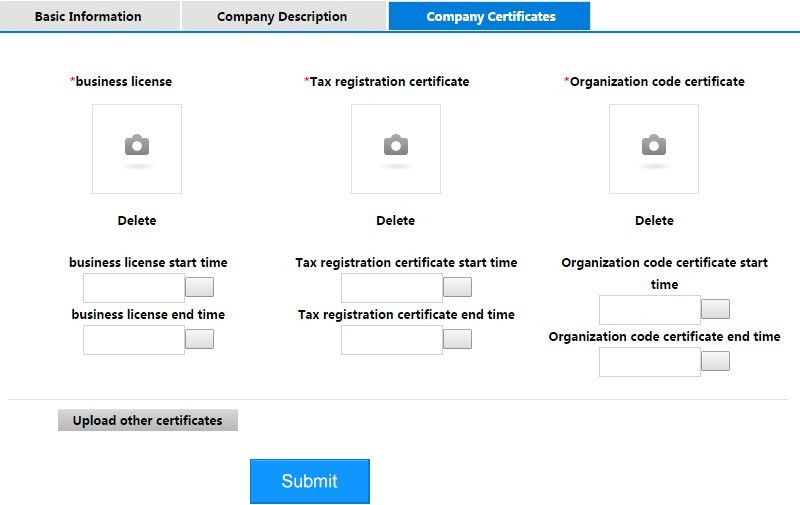Open date picker for Tax registration start time
Viewport: 800px width, 505px height.
(458, 287)
